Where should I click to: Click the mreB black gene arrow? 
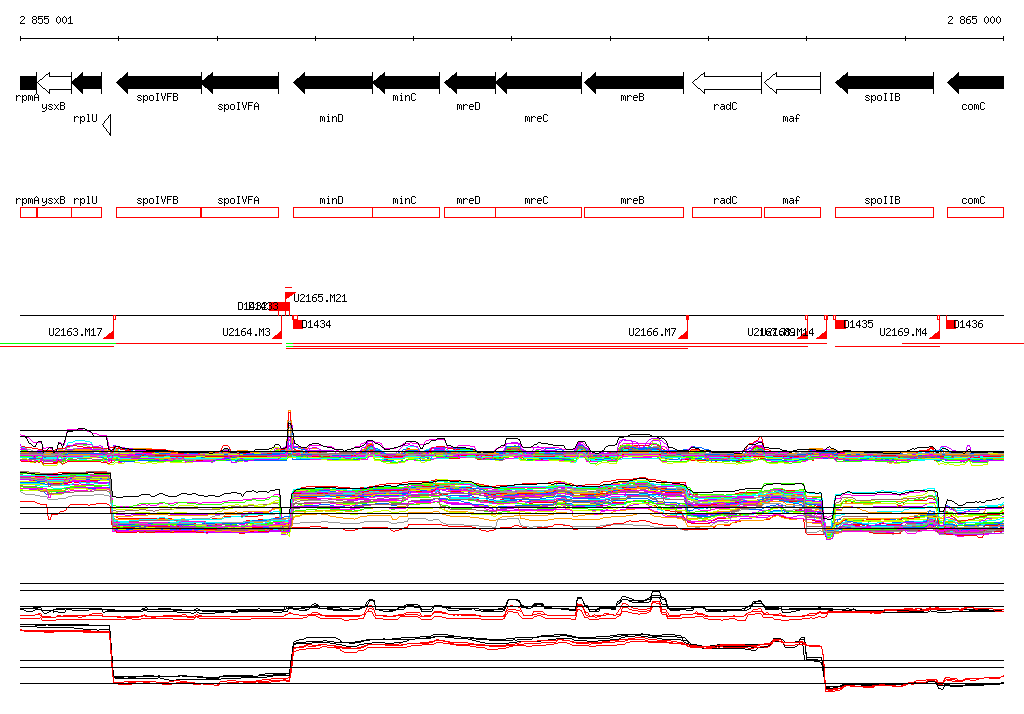tap(634, 83)
